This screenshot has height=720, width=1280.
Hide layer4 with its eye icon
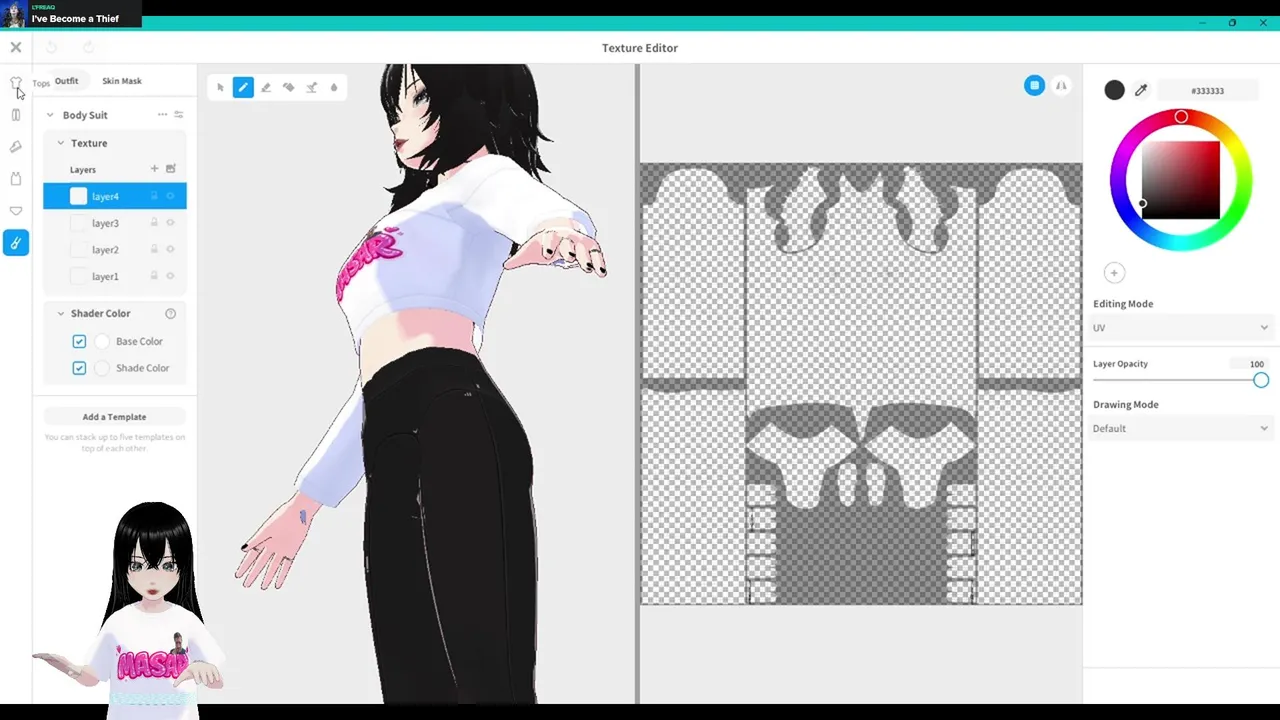[171, 196]
